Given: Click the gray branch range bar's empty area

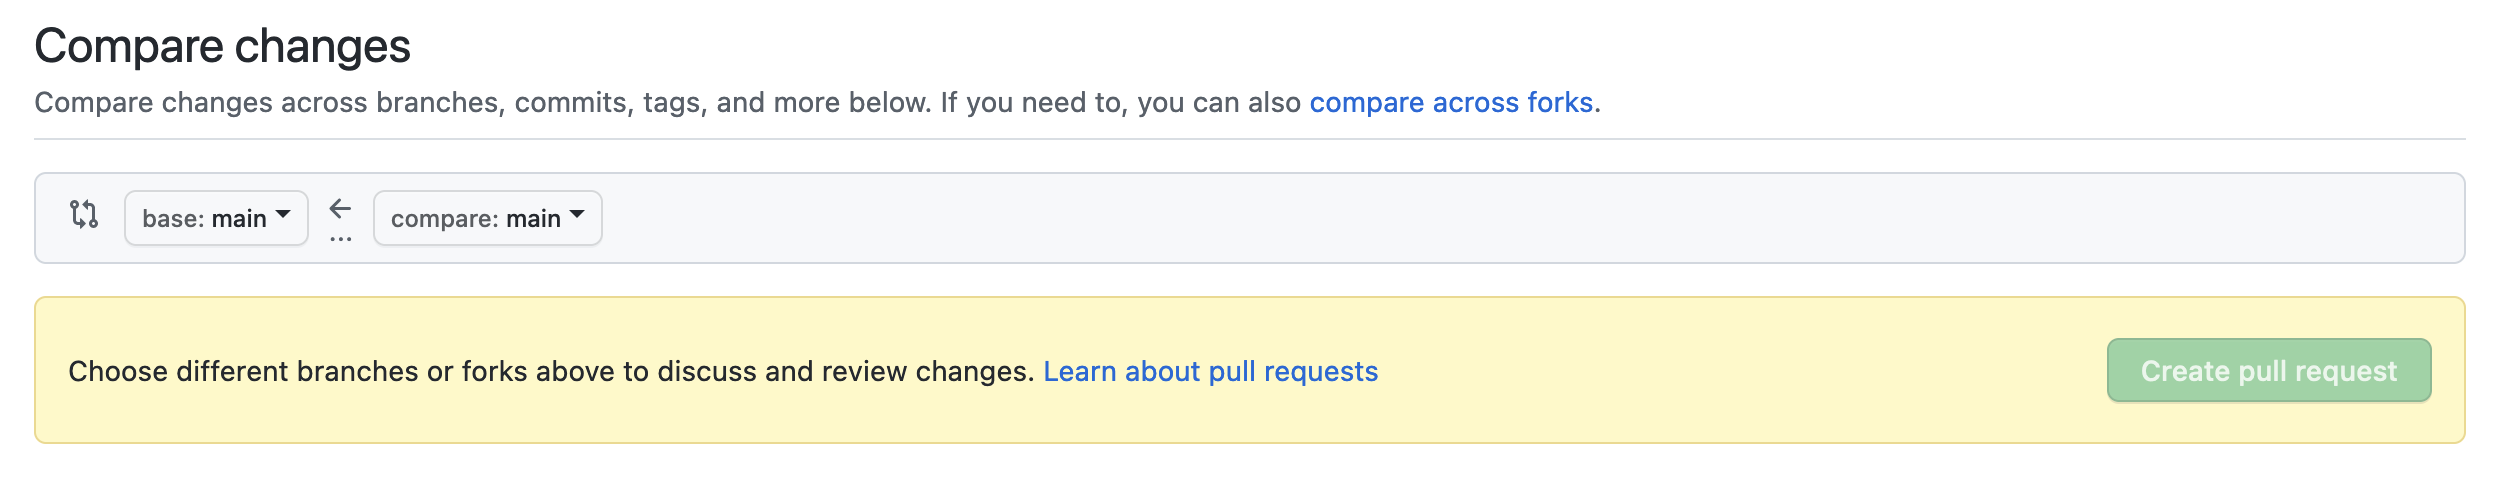Looking at the screenshot, I should (x=1400, y=218).
